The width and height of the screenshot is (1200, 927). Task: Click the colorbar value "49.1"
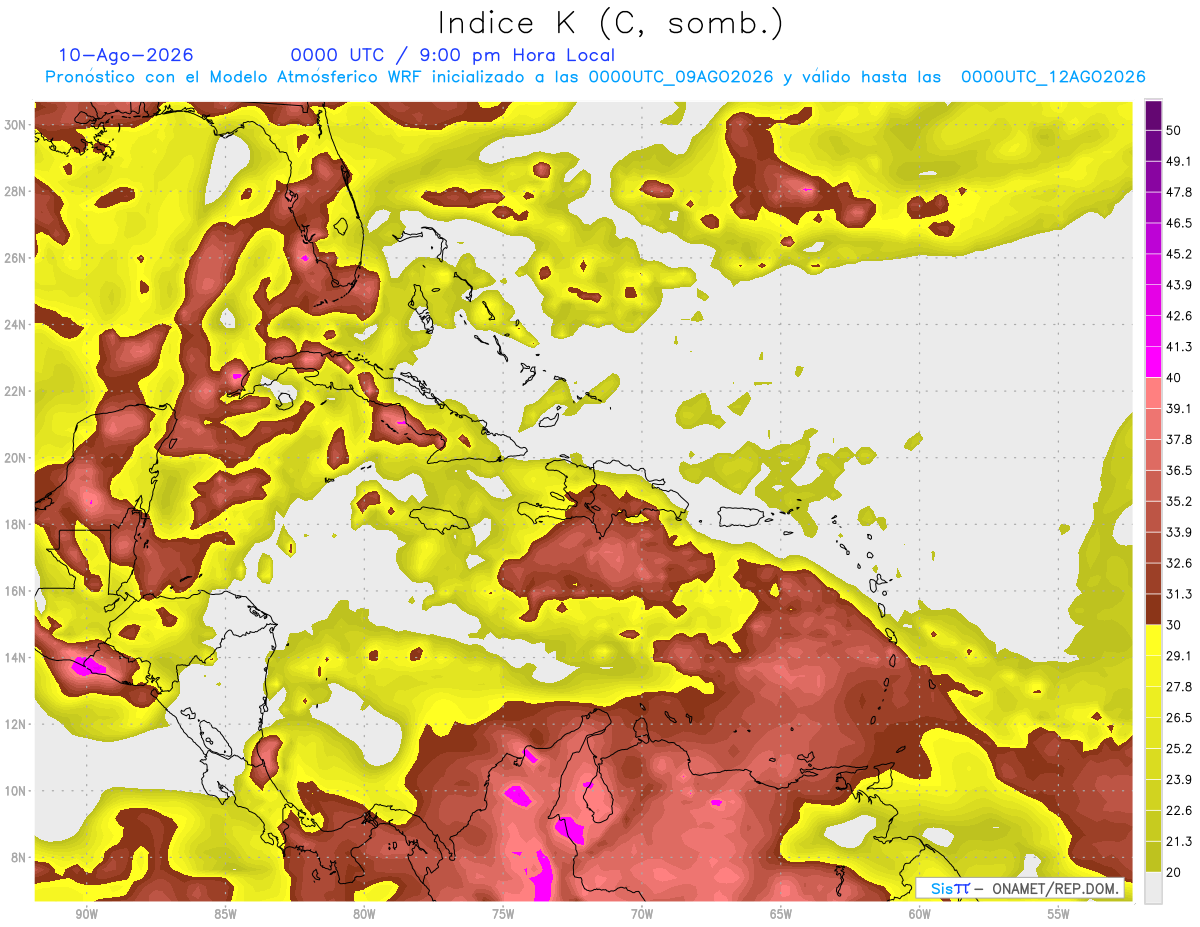(x=1179, y=161)
